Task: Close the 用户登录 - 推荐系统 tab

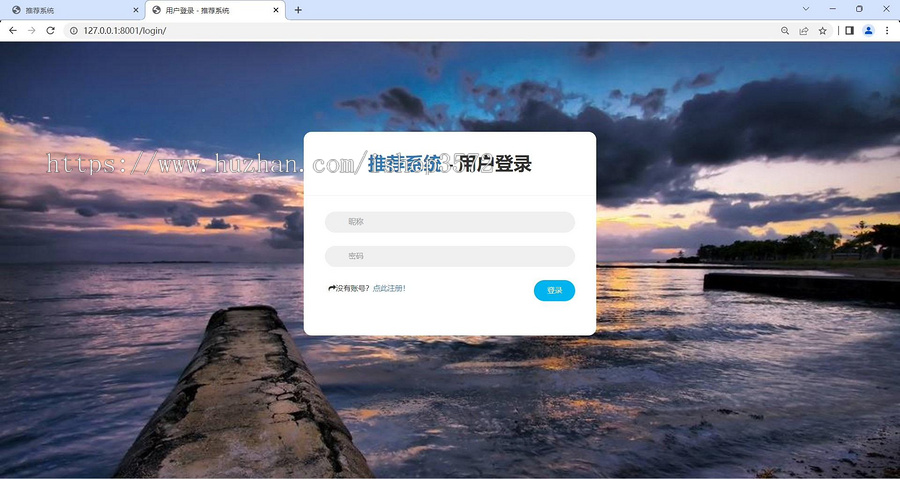Action: 276,10
